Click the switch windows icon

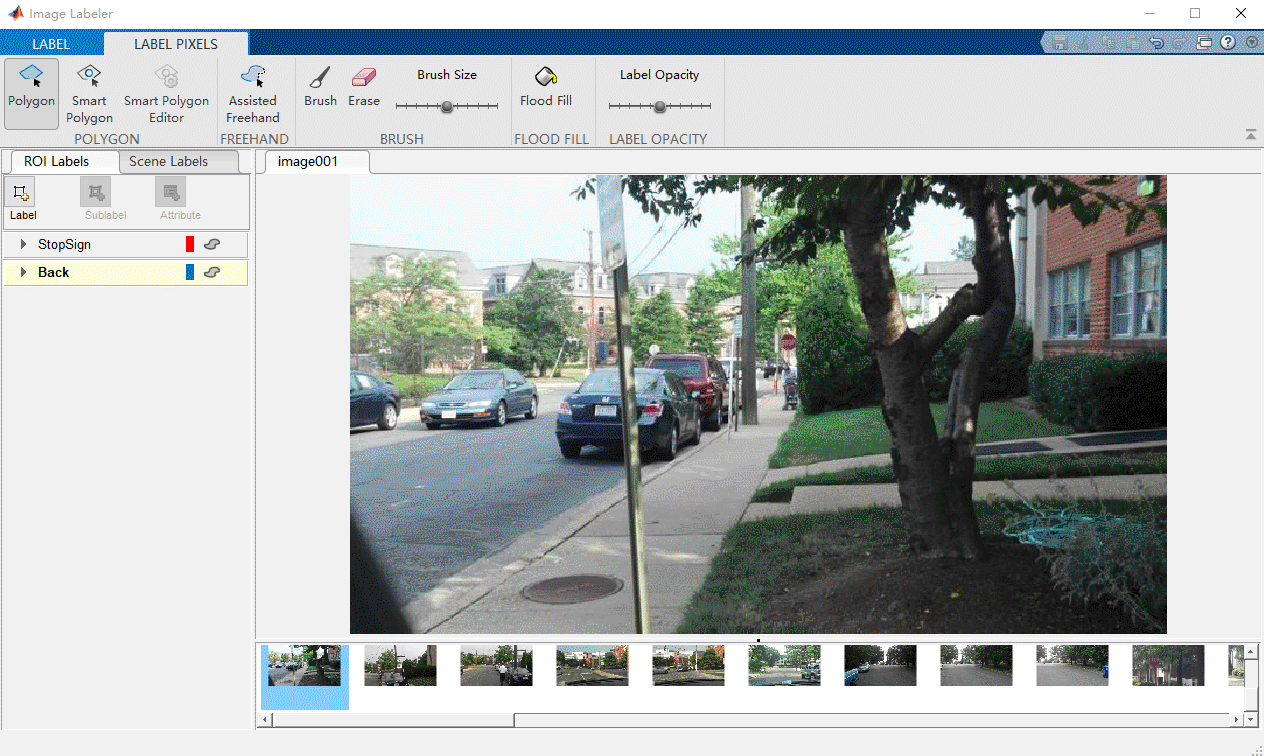coord(1204,43)
